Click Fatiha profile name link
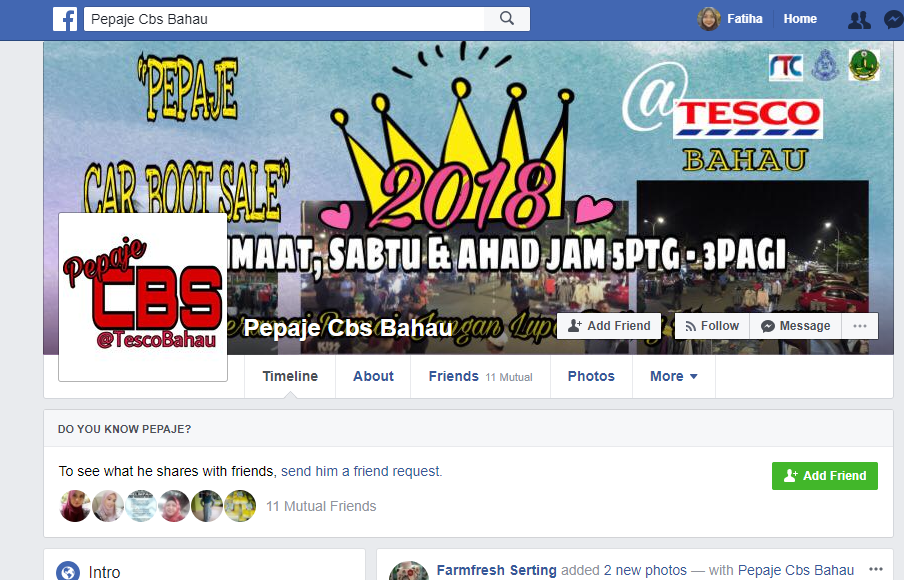Screen dimensions: 904x580 tap(744, 19)
